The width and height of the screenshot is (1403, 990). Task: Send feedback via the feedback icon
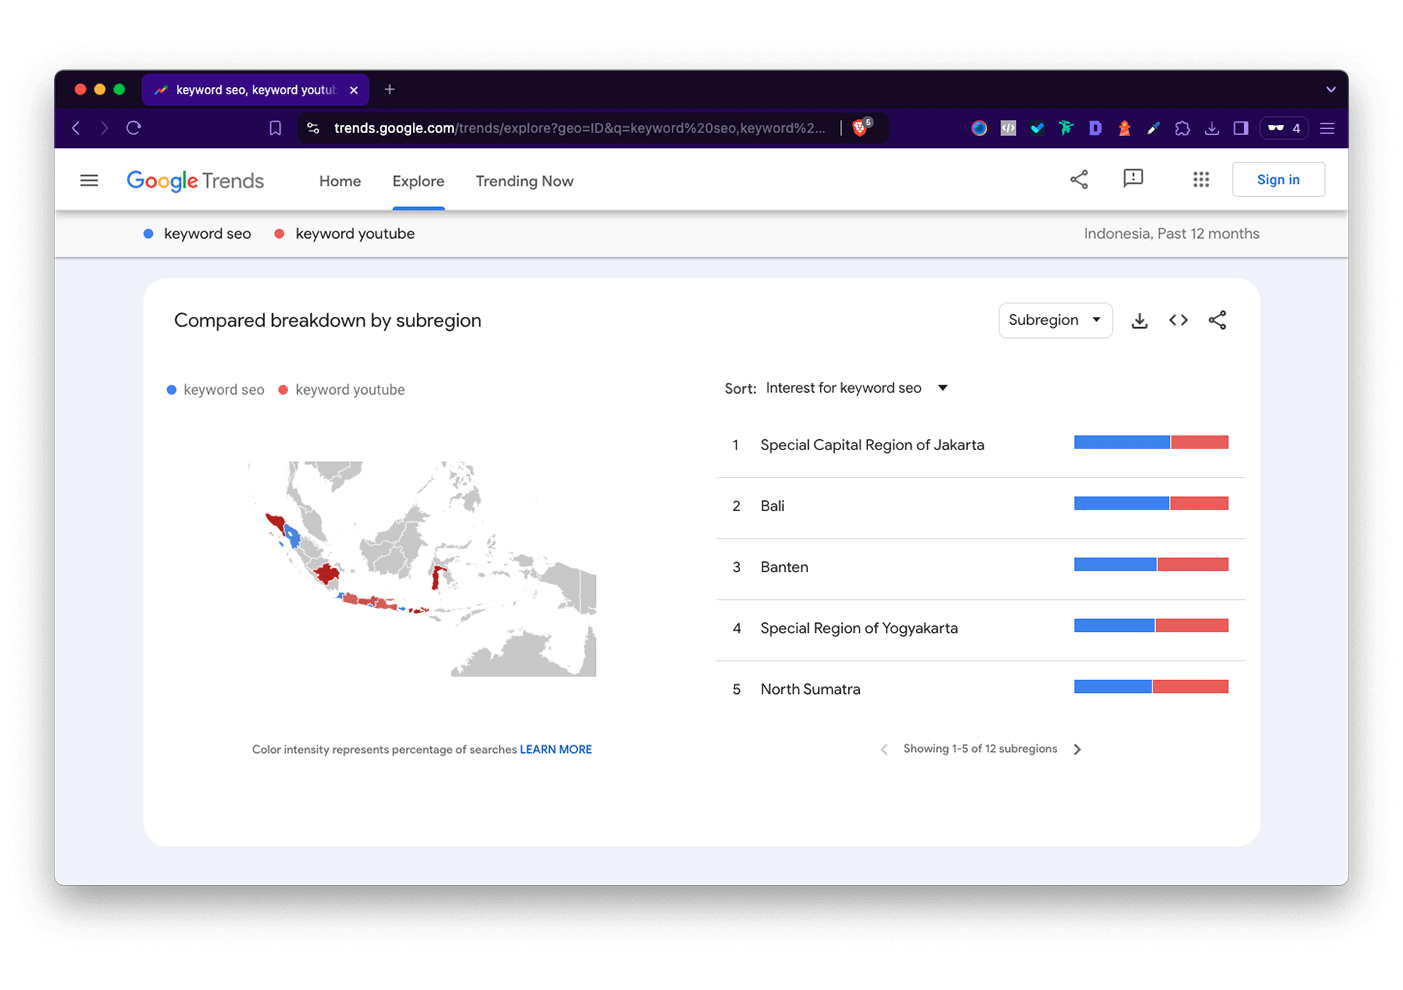click(x=1132, y=179)
